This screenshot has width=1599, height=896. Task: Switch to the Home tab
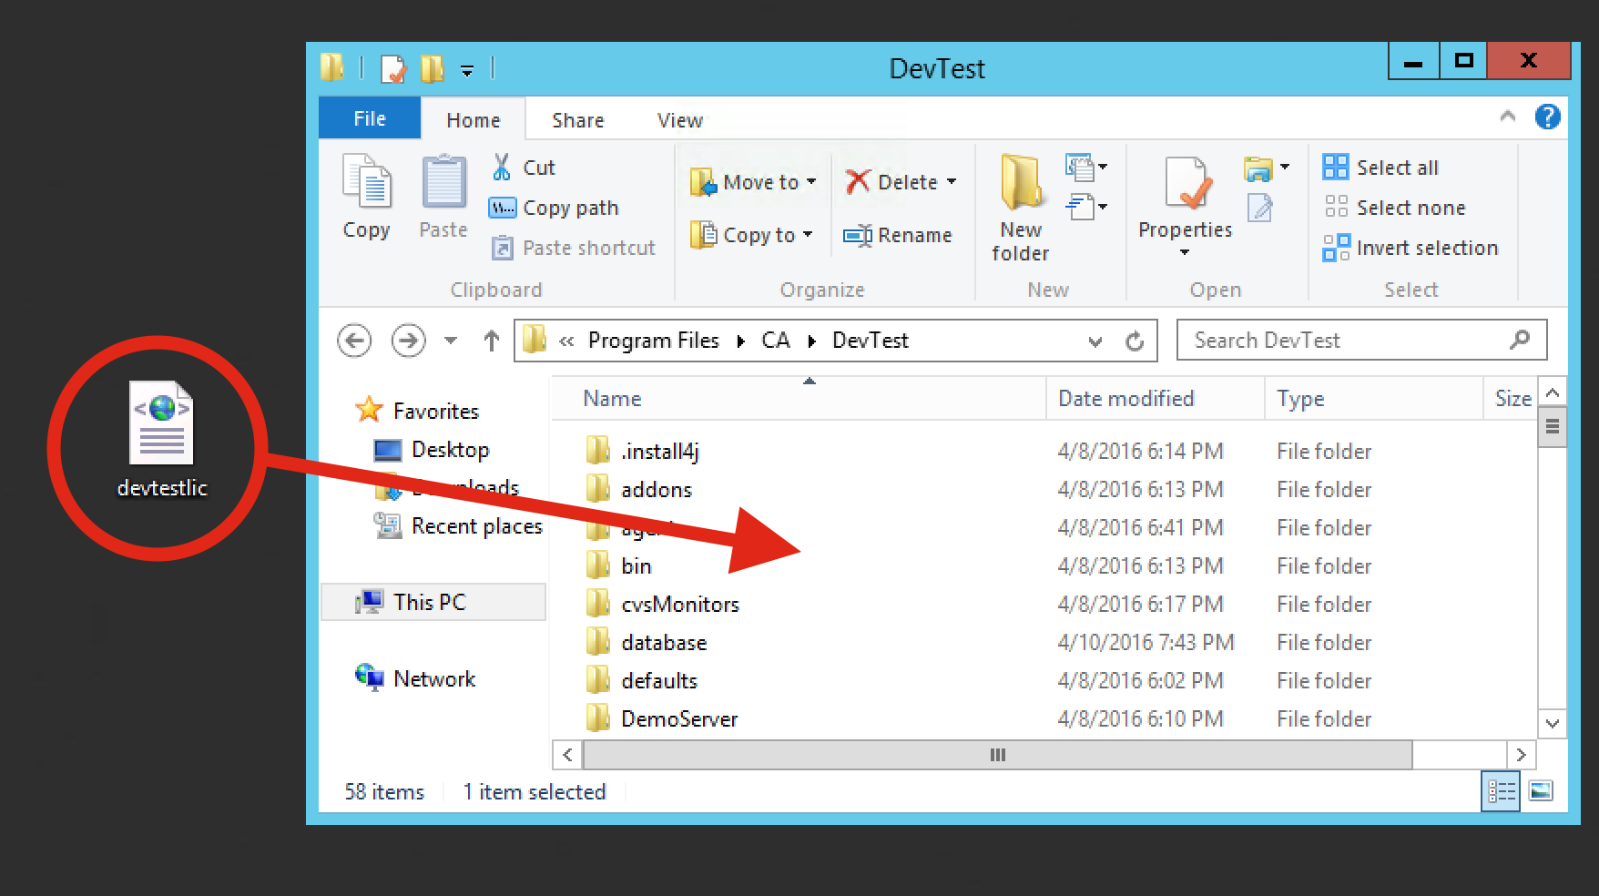pos(473,120)
